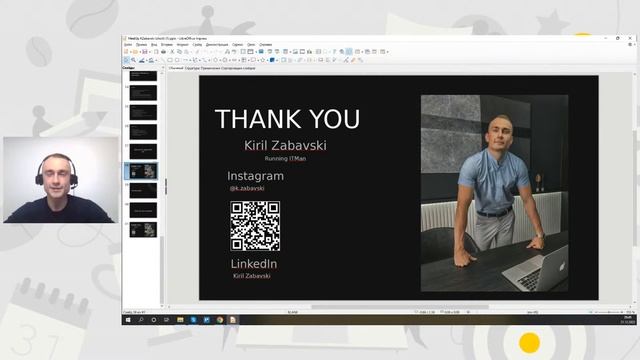Image resolution: width=640 pixels, height=360 pixels.
Task: Click the New presentation icon
Action: (x=126, y=52)
